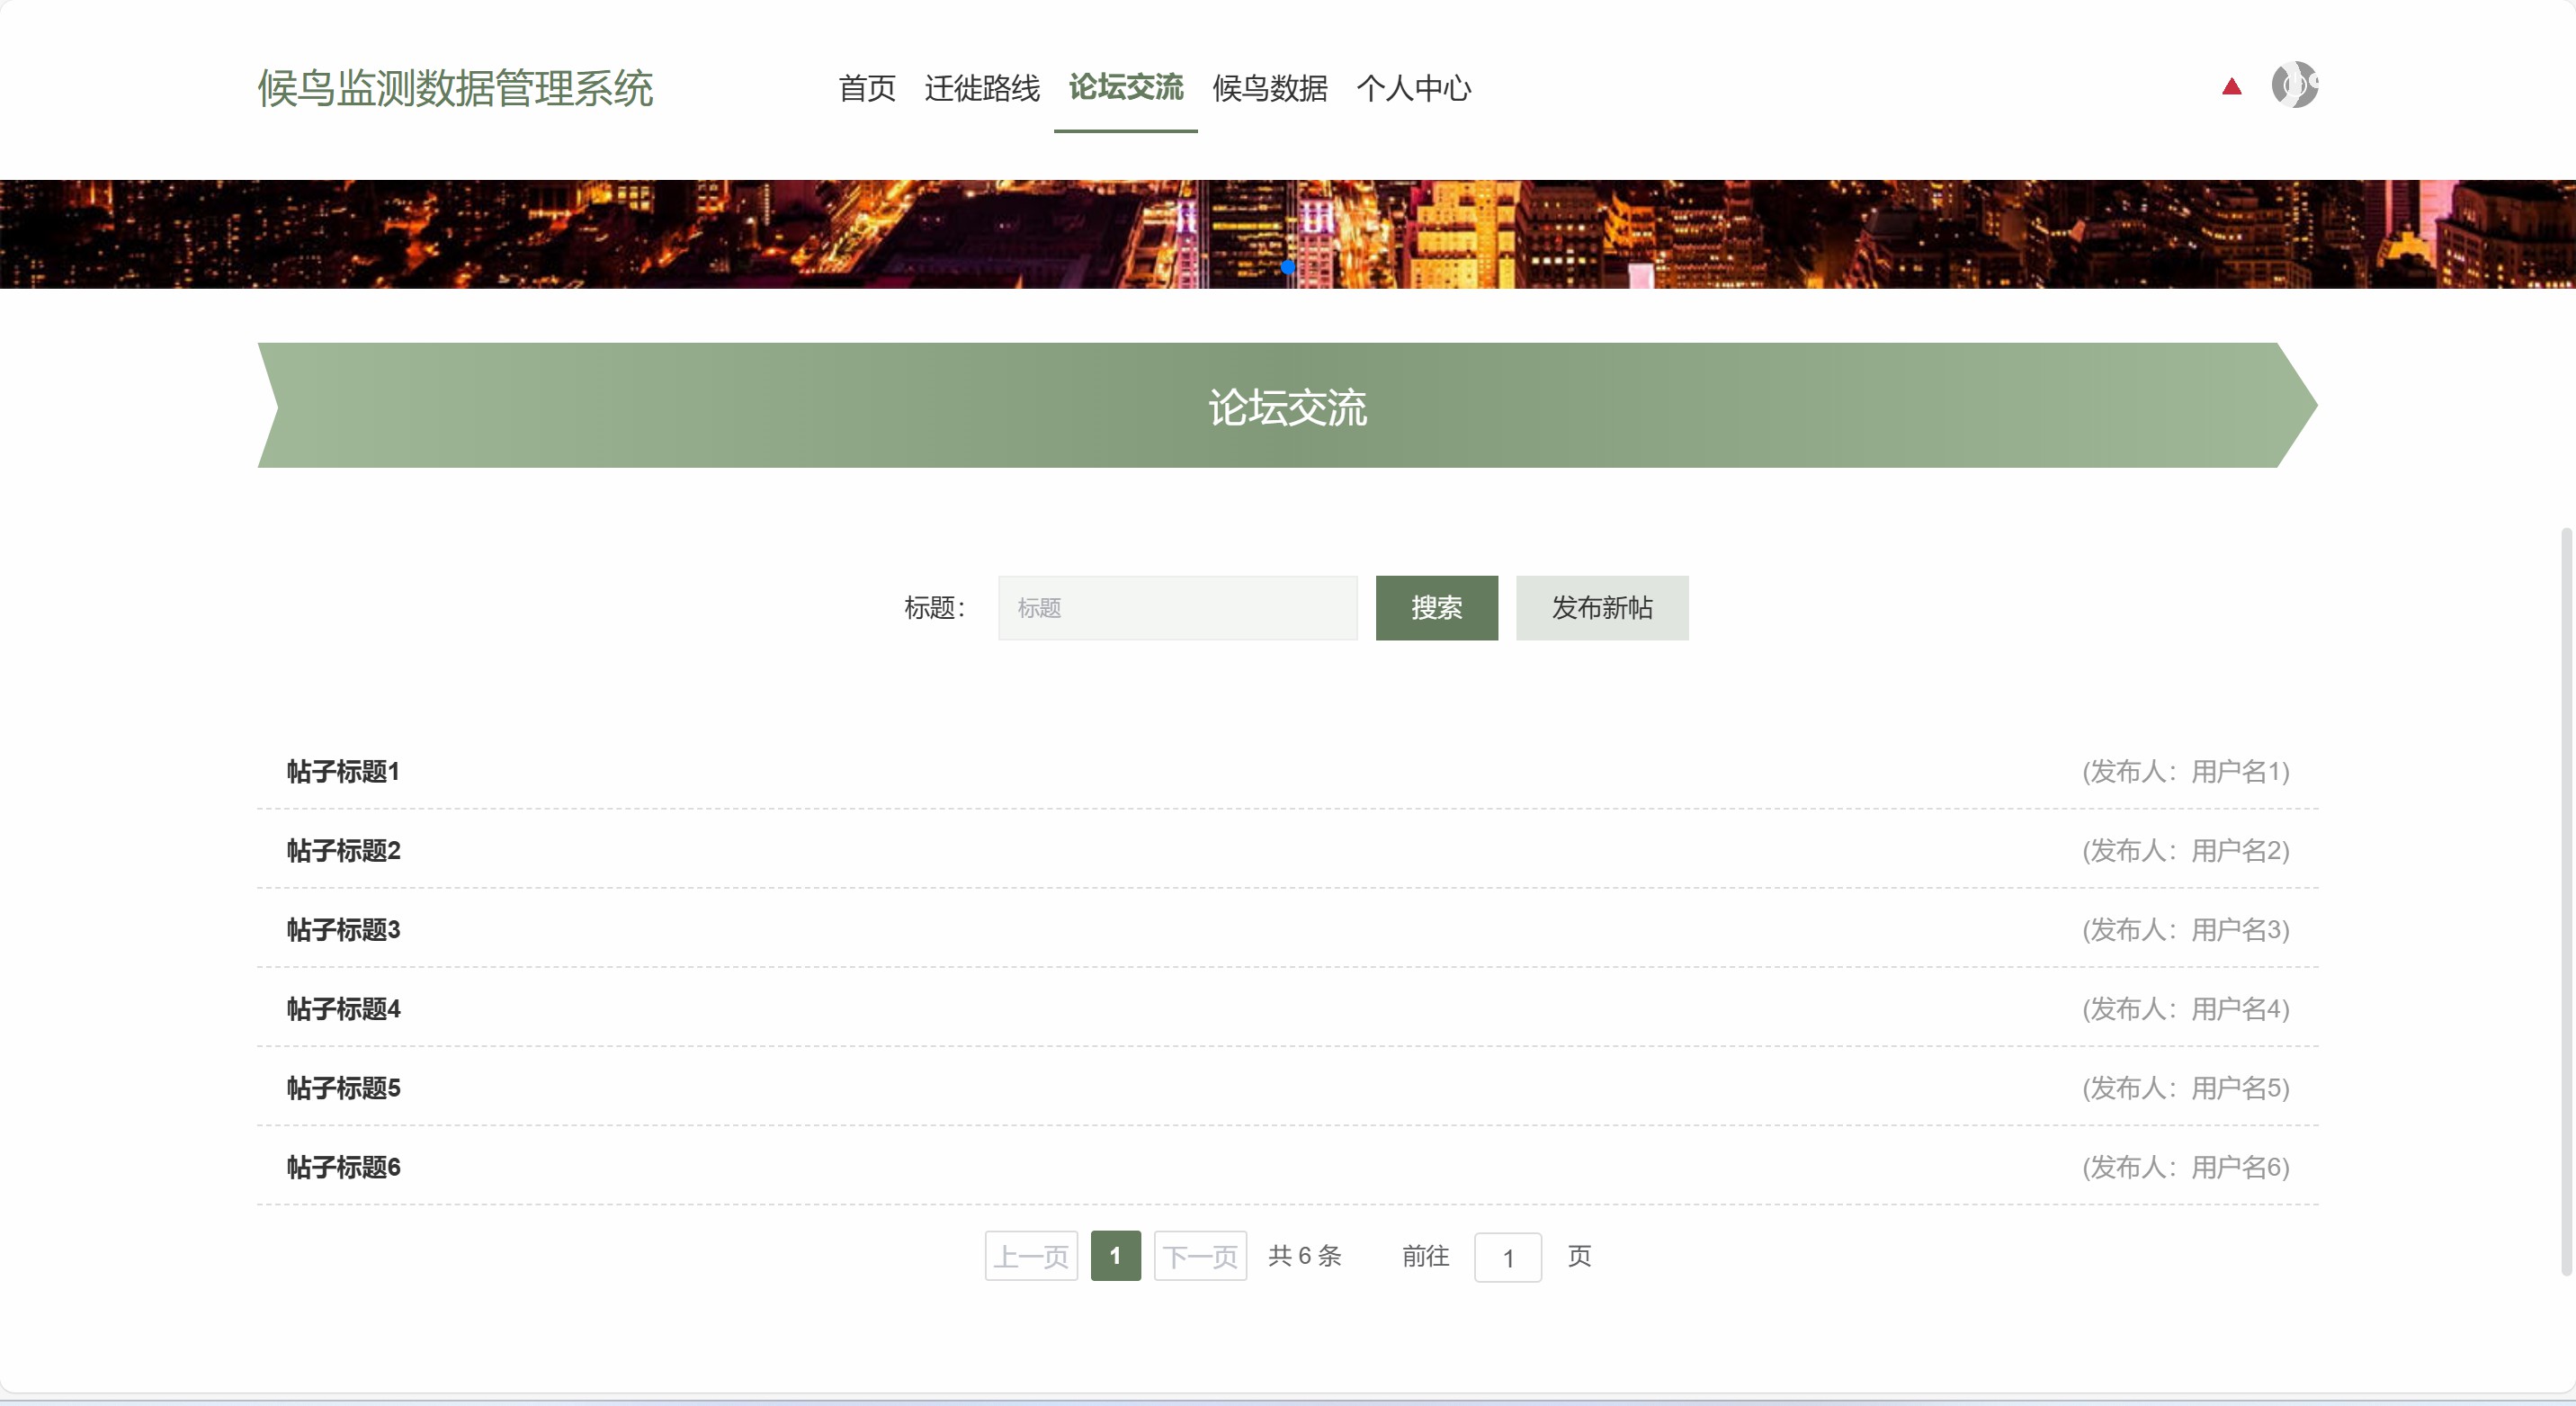The height and width of the screenshot is (1406, 2576).
Task: Click the red triangle icon in header
Action: pyautogui.click(x=2231, y=87)
